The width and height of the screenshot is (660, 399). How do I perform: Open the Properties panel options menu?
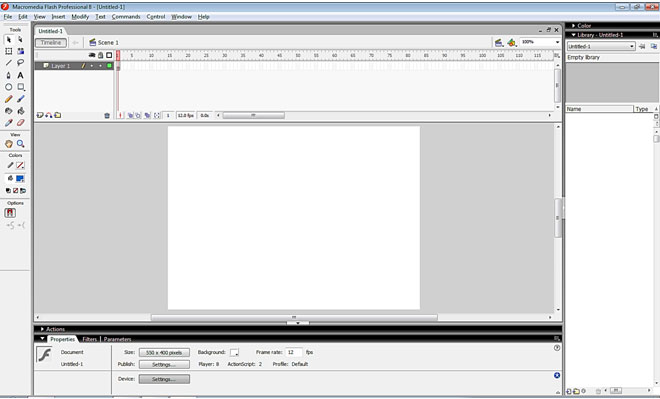[557, 339]
